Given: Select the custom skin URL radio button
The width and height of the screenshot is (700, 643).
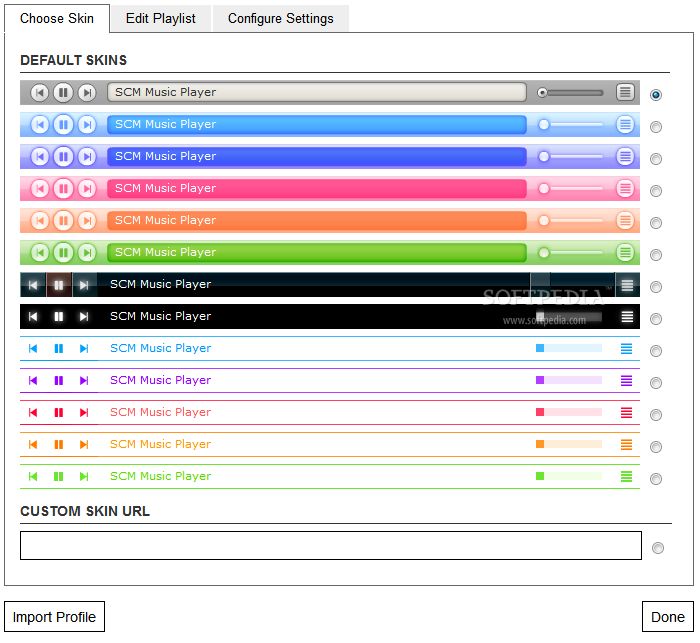Looking at the screenshot, I should tap(658, 548).
